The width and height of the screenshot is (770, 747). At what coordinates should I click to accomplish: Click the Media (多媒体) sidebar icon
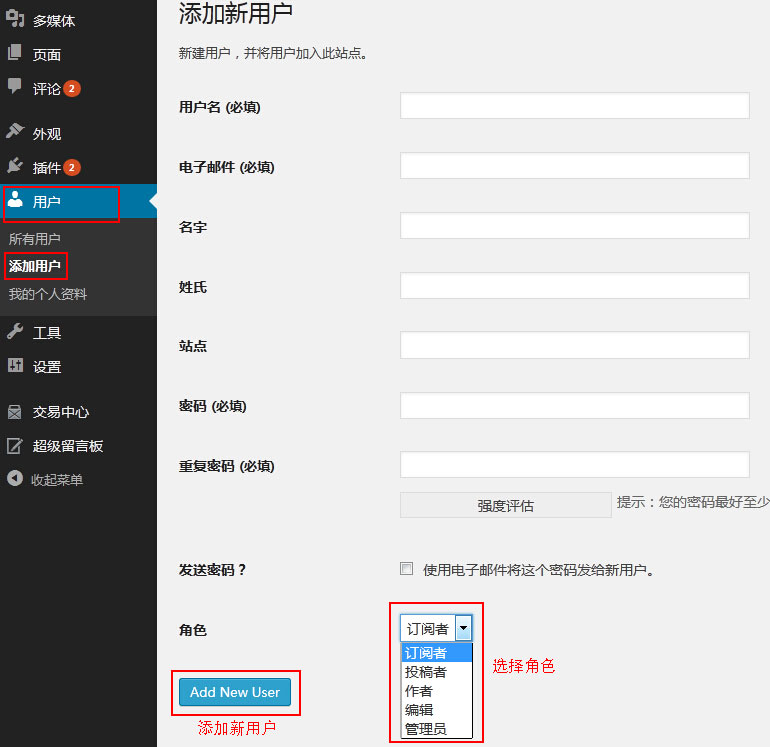(15, 19)
